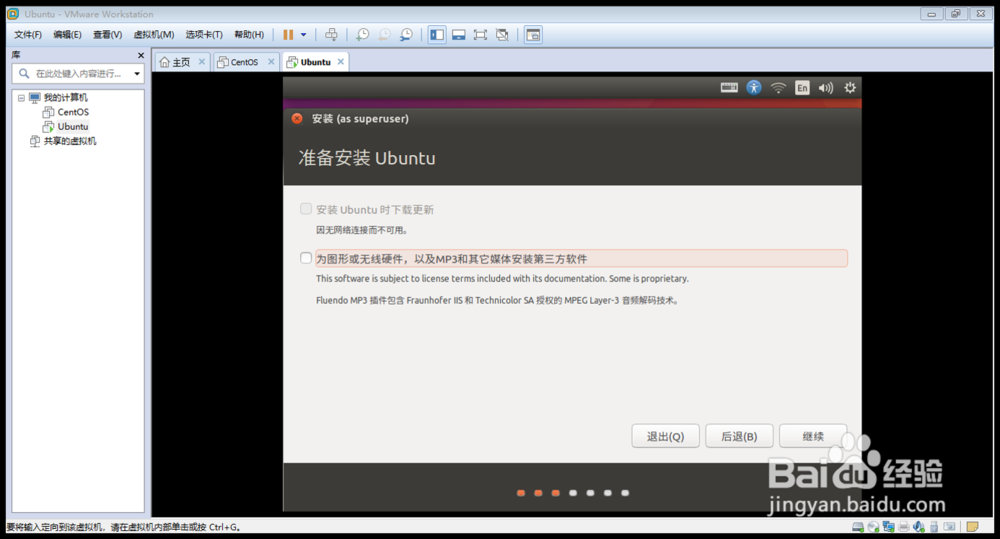
Task: Click the Unity mode toolbar icon
Action: (503, 35)
